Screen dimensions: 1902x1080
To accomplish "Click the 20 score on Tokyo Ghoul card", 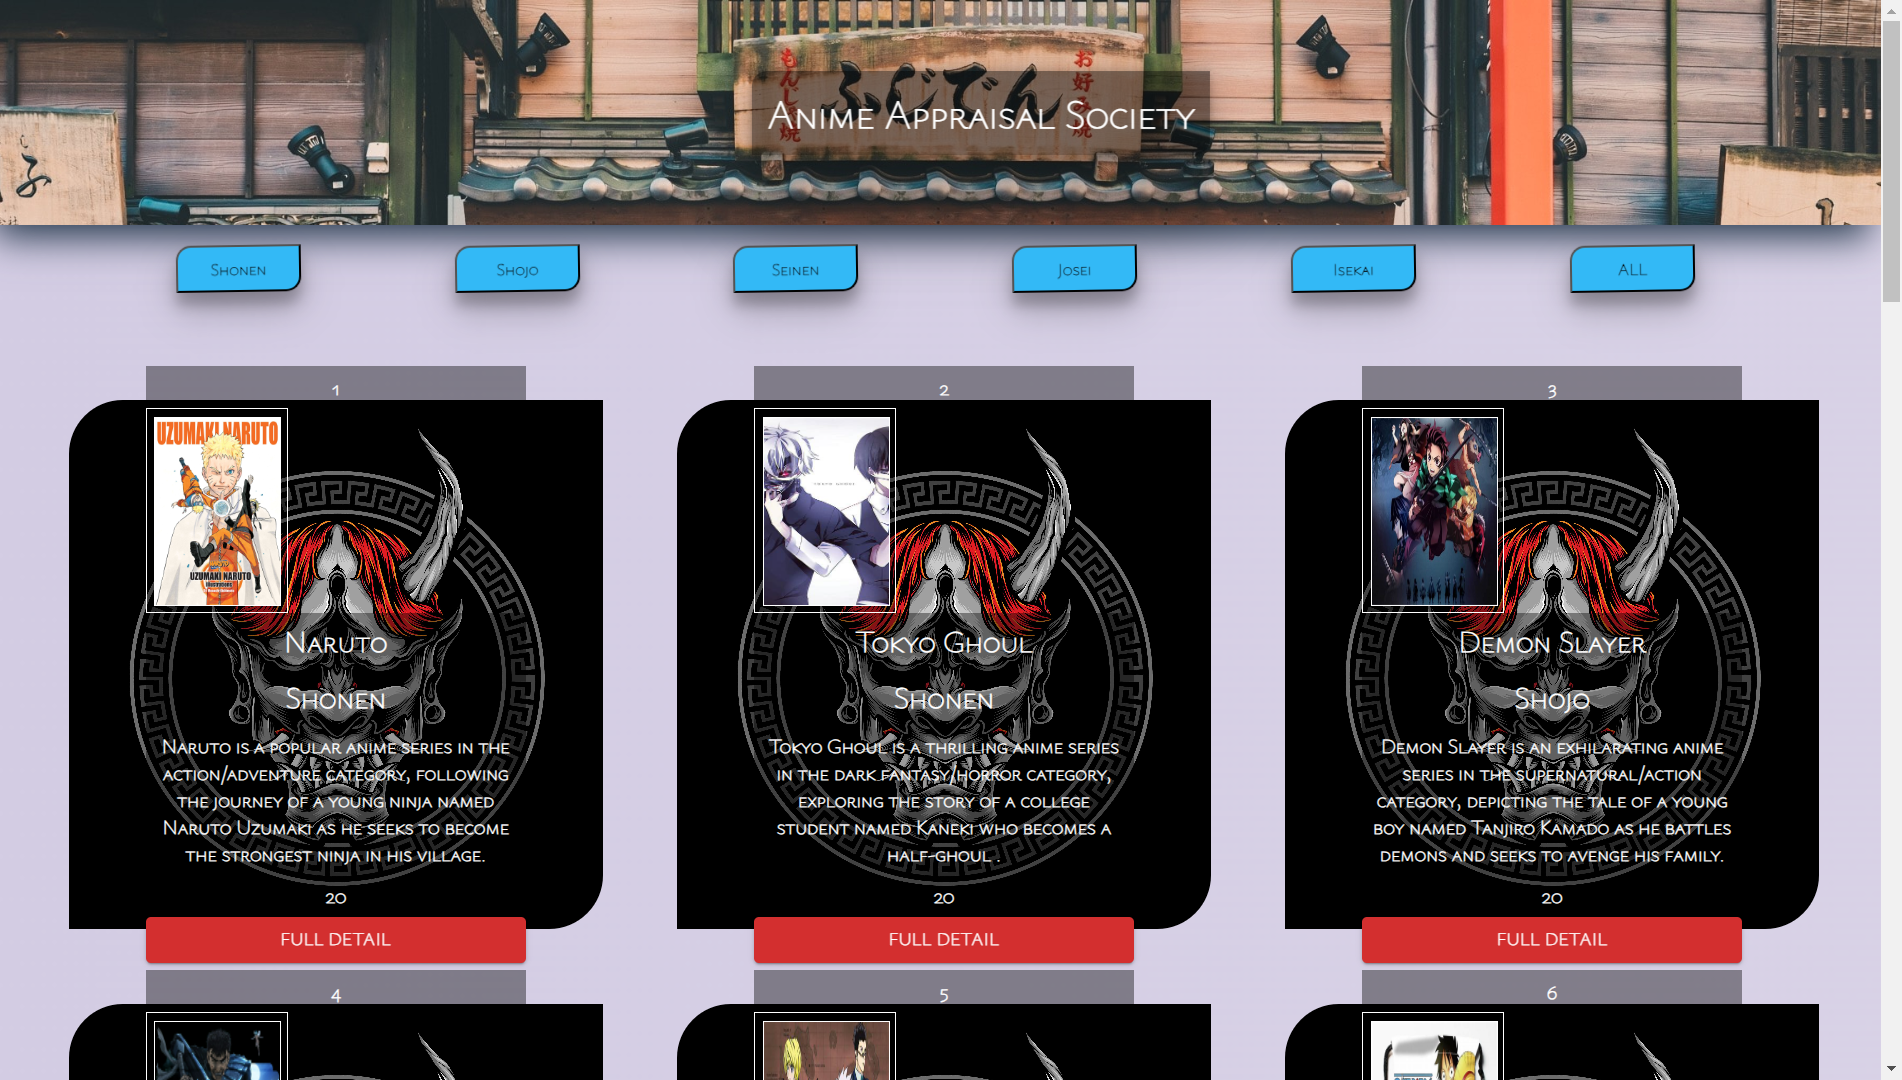I will pos(944,898).
